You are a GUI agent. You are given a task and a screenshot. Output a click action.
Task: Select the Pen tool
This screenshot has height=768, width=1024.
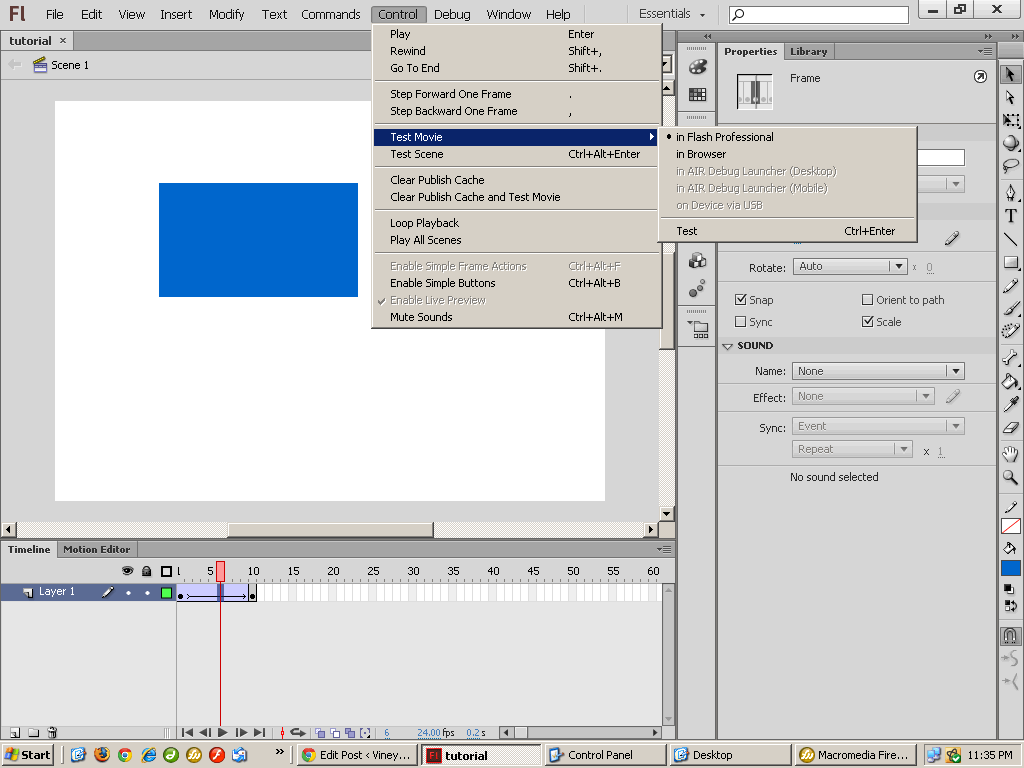click(1010, 192)
